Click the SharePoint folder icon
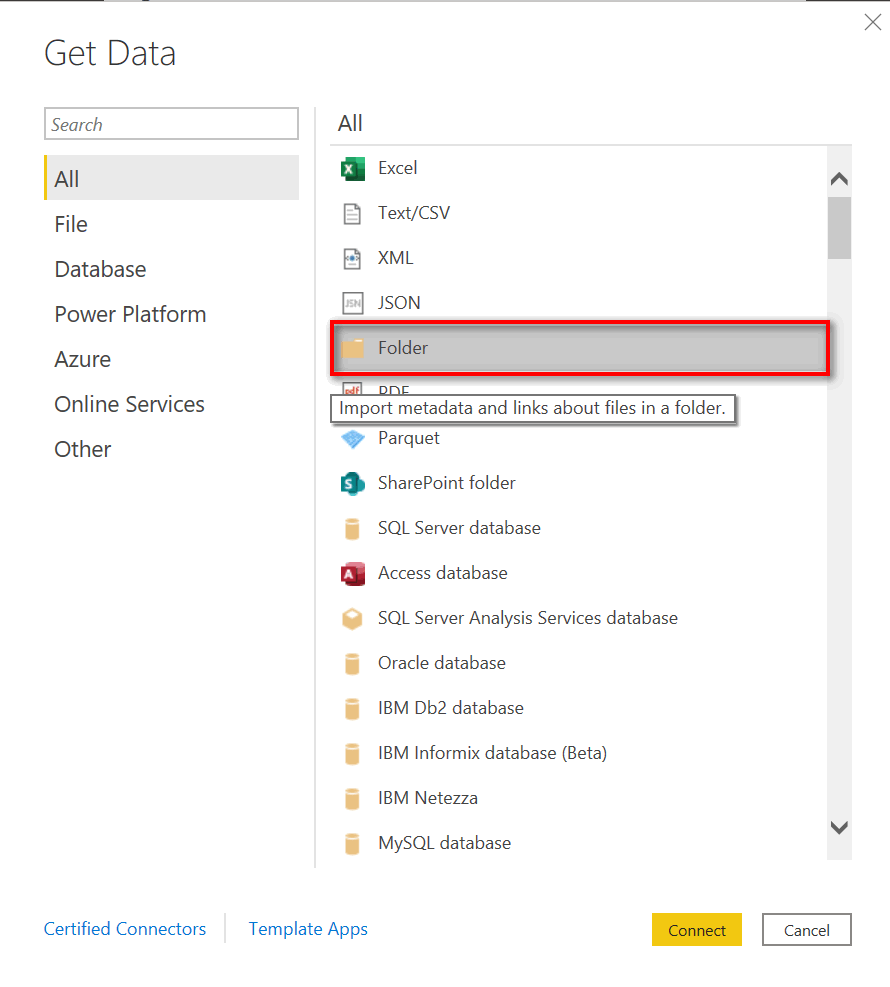The width and height of the screenshot is (890, 987). 352,483
